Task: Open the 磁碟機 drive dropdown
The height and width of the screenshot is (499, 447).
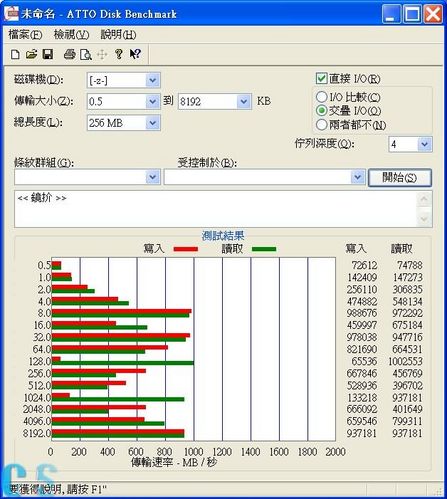Action: coord(153,80)
